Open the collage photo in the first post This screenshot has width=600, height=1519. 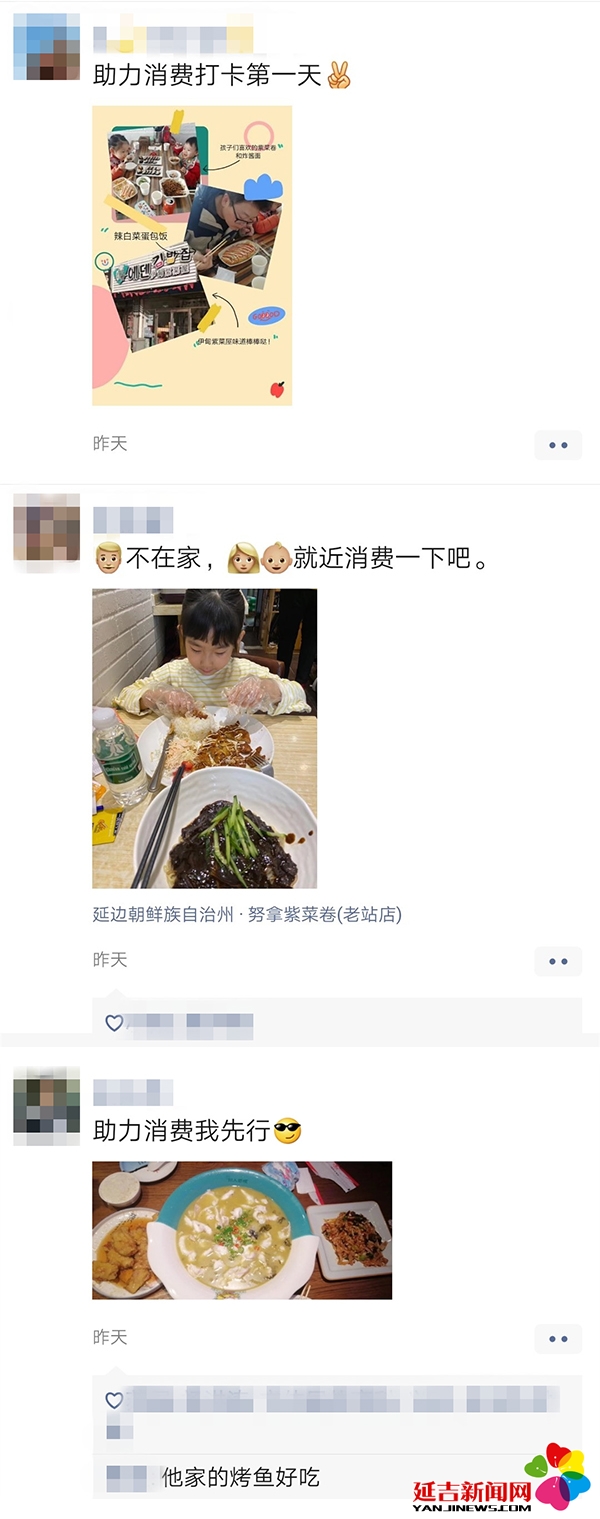coord(192,256)
